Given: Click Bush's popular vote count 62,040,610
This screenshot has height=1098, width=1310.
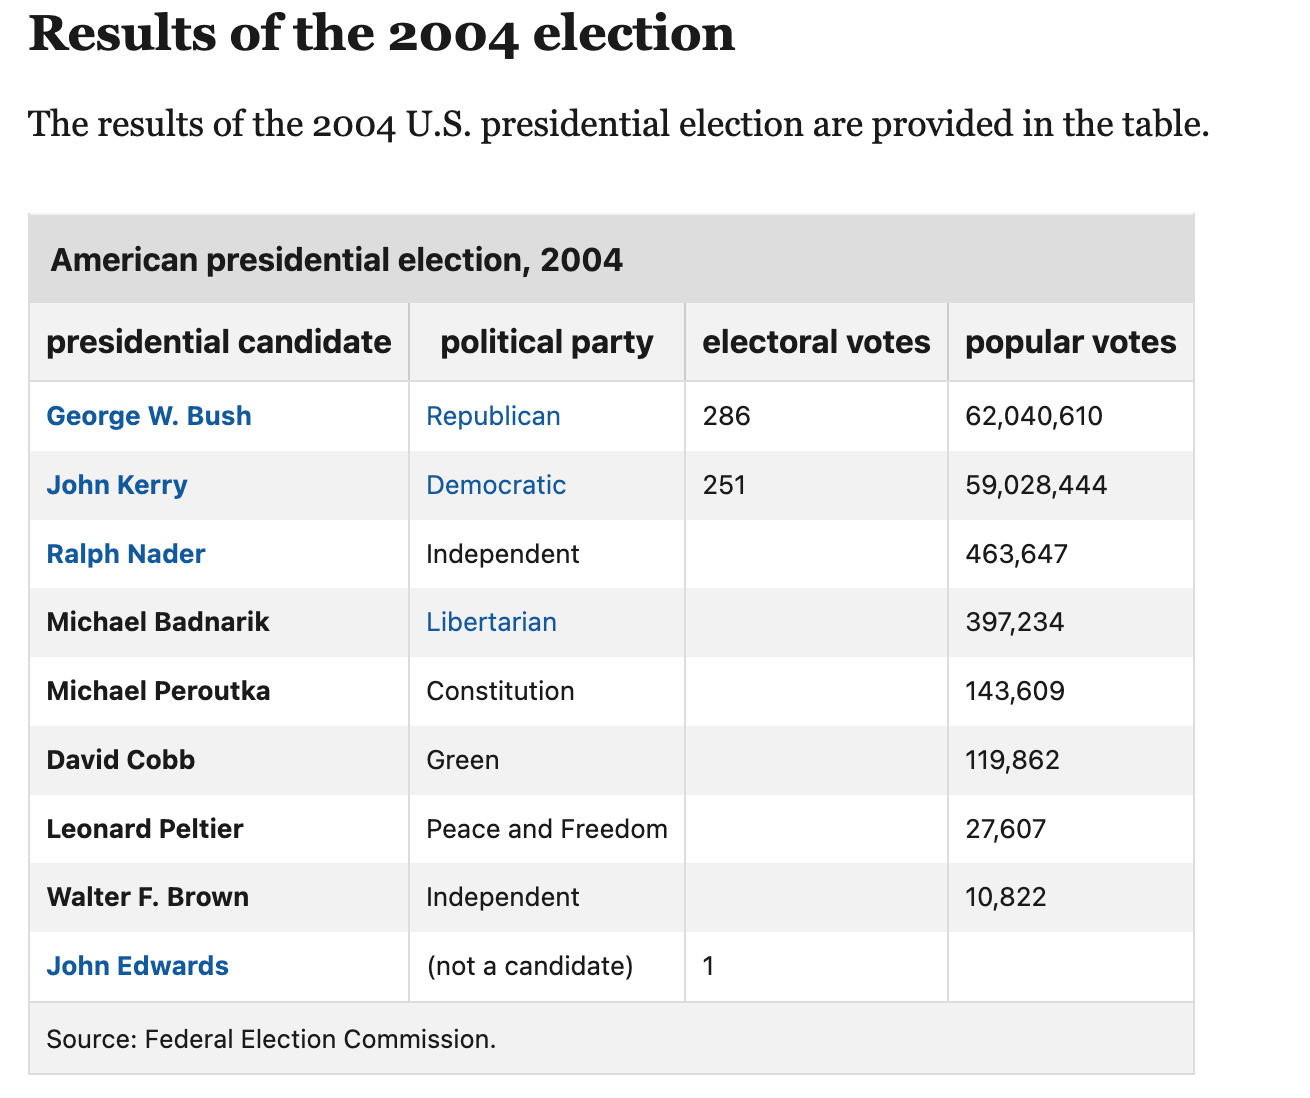Looking at the screenshot, I should (x=1034, y=416).
